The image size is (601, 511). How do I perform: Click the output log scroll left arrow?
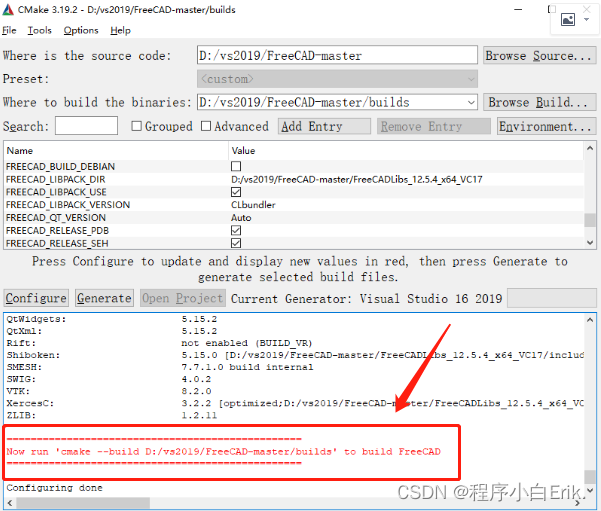click(10, 503)
